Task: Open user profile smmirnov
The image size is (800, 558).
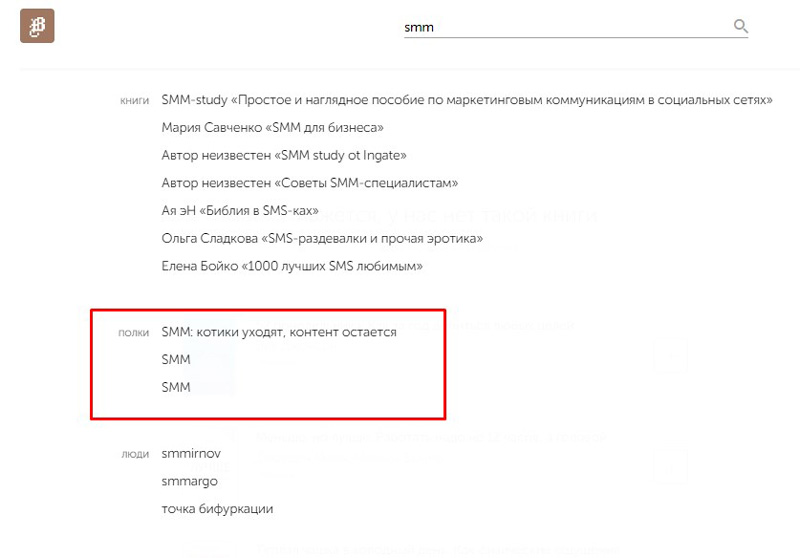Action: pyautogui.click(x=190, y=454)
